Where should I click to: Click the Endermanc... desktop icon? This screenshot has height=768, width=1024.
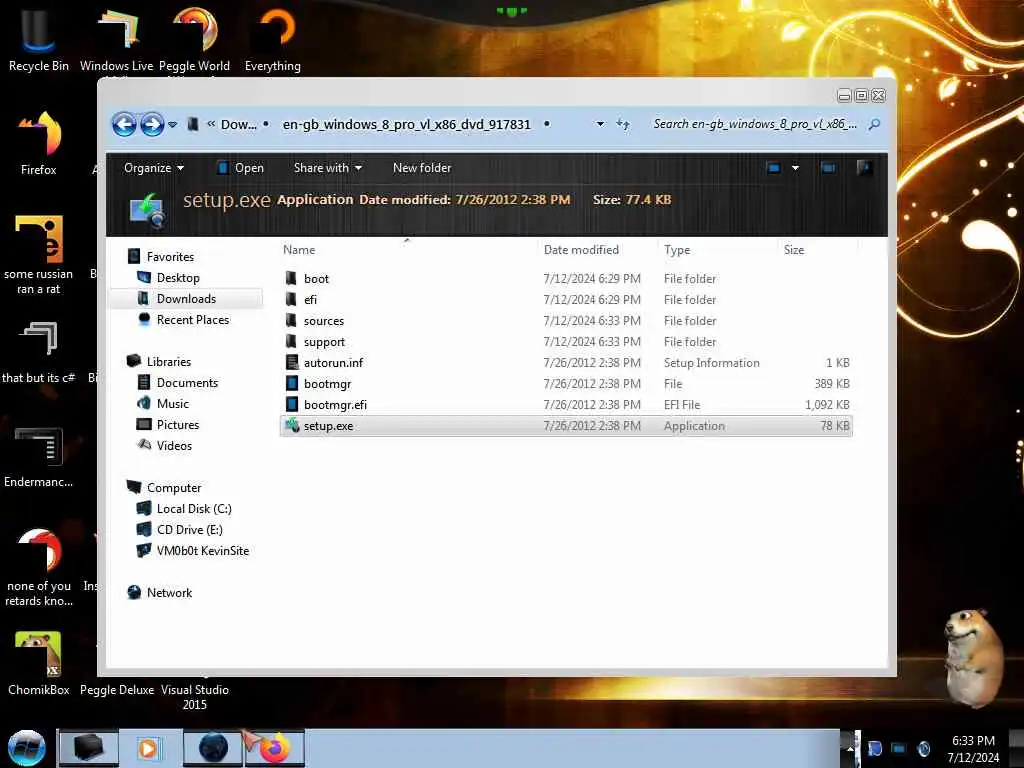click(x=39, y=456)
